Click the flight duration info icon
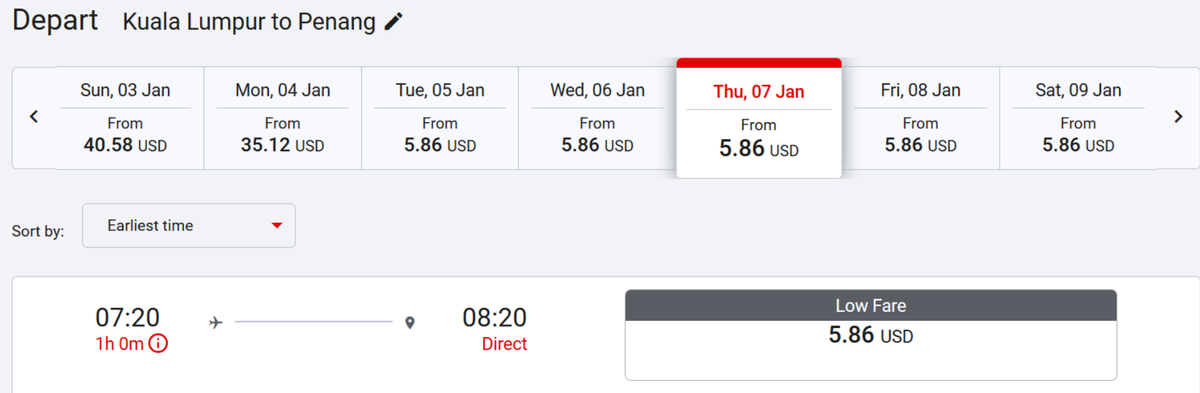Image resolution: width=1200 pixels, height=393 pixels. coord(158,344)
